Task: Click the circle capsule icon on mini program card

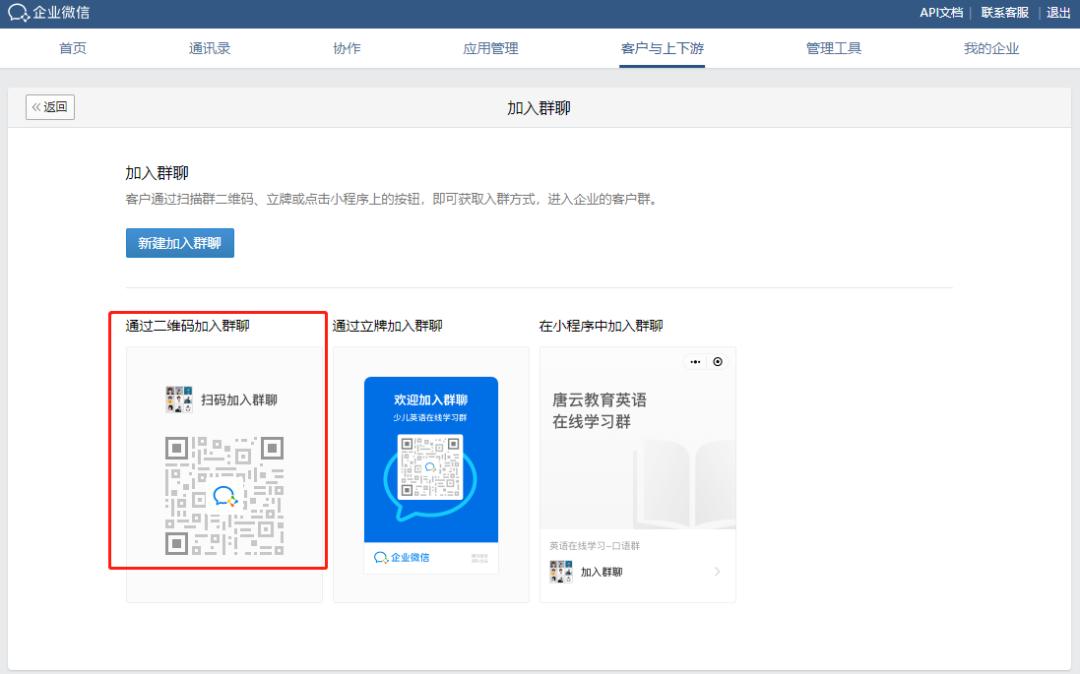Action: click(718, 361)
